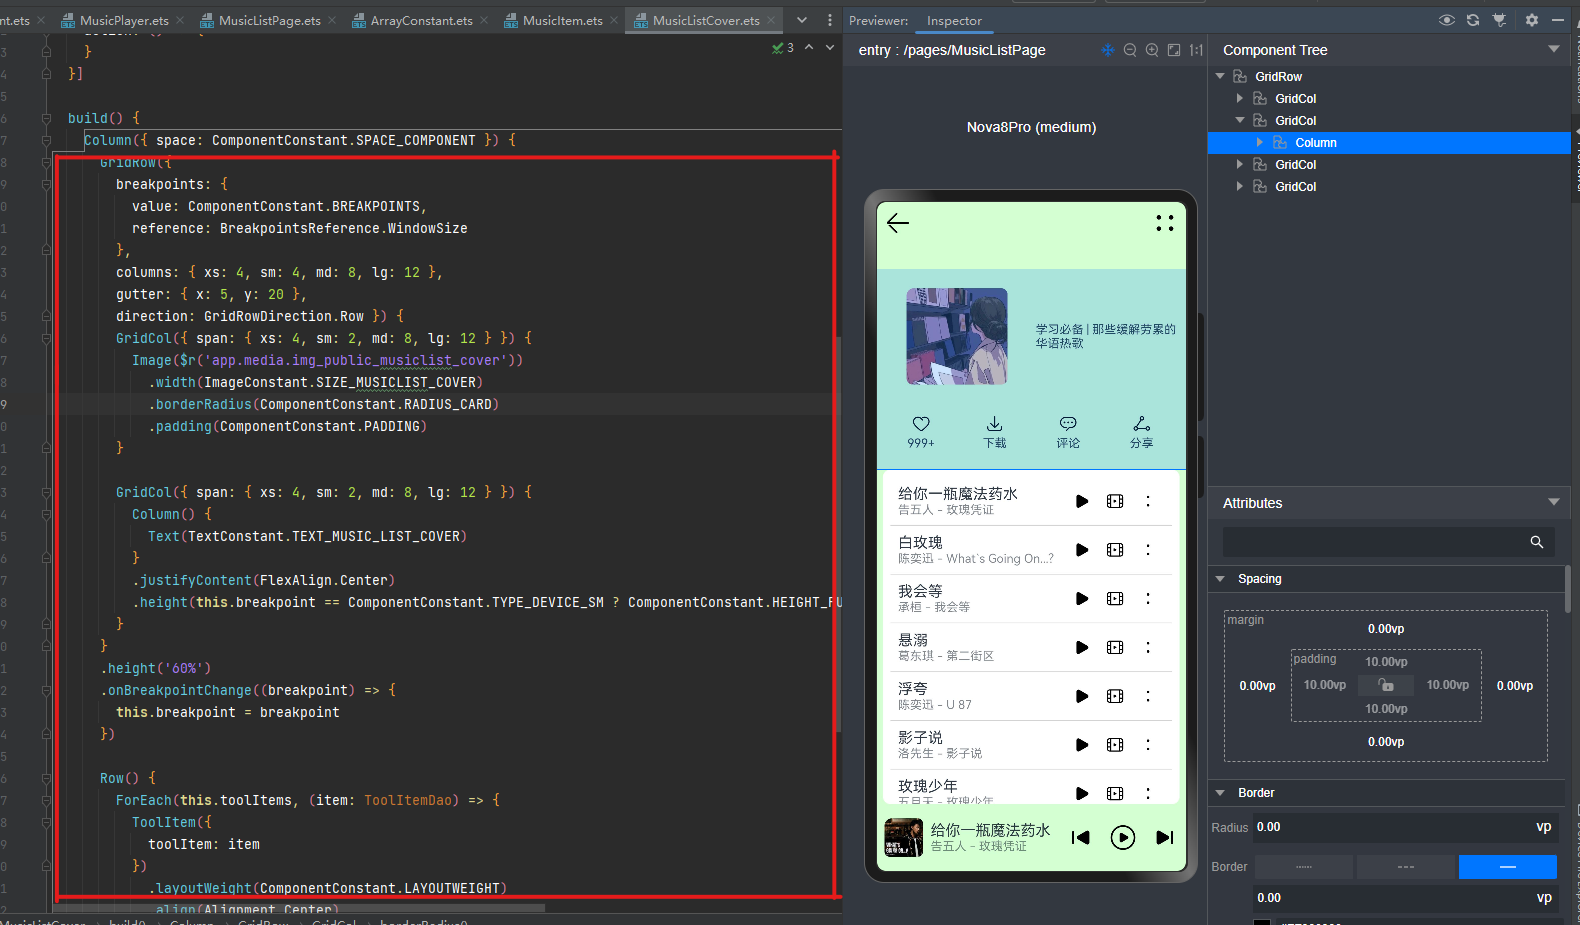Image resolution: width=1580 pixels, height=925 pixels.
Task: Collapse the Attributes panel arrow
Action: [1554, 502]
